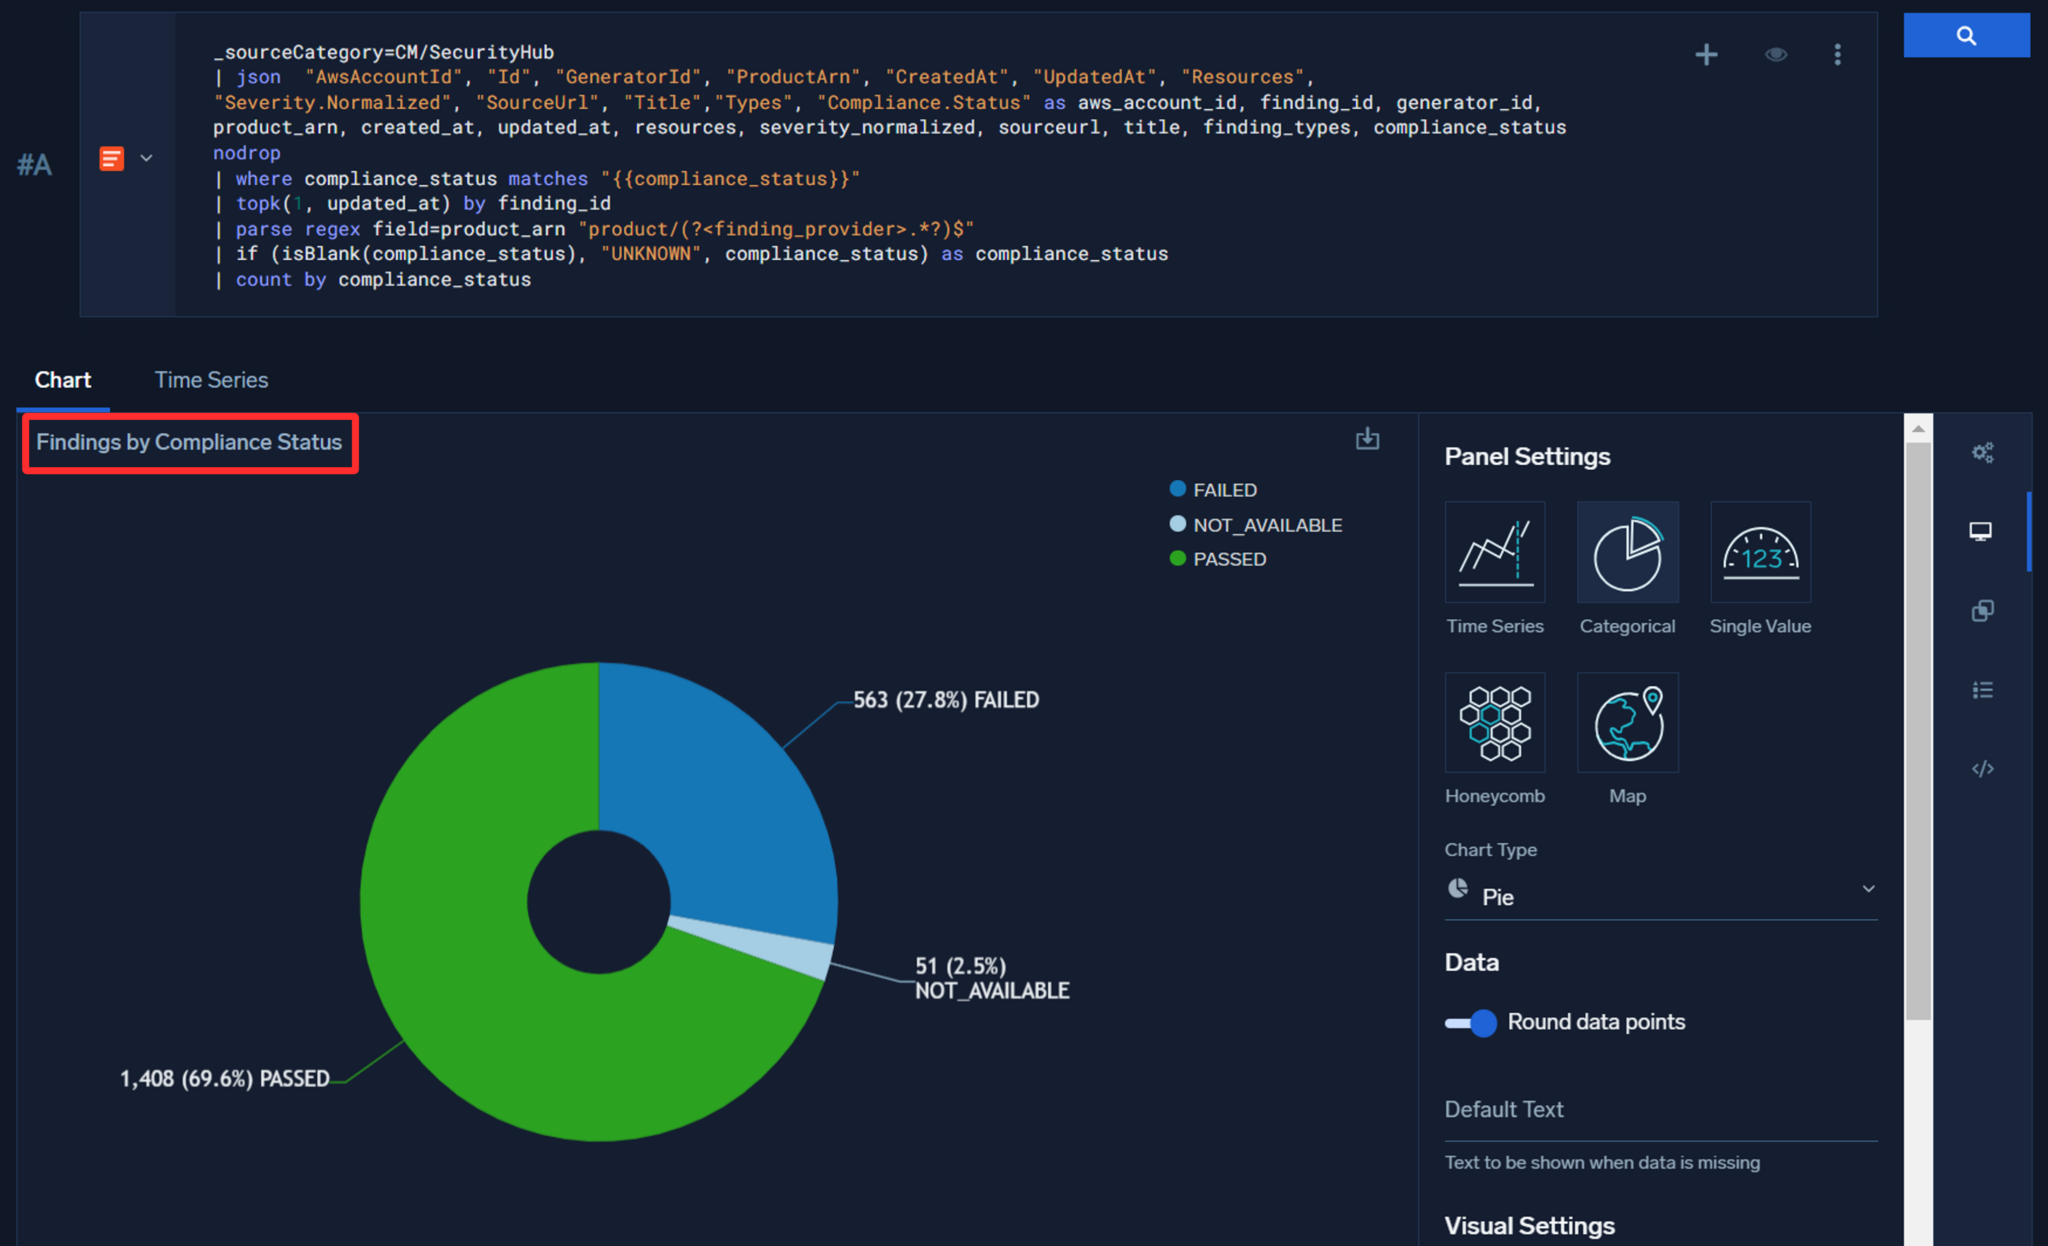Open the three-dot query options menu

tap(1838, 55)
